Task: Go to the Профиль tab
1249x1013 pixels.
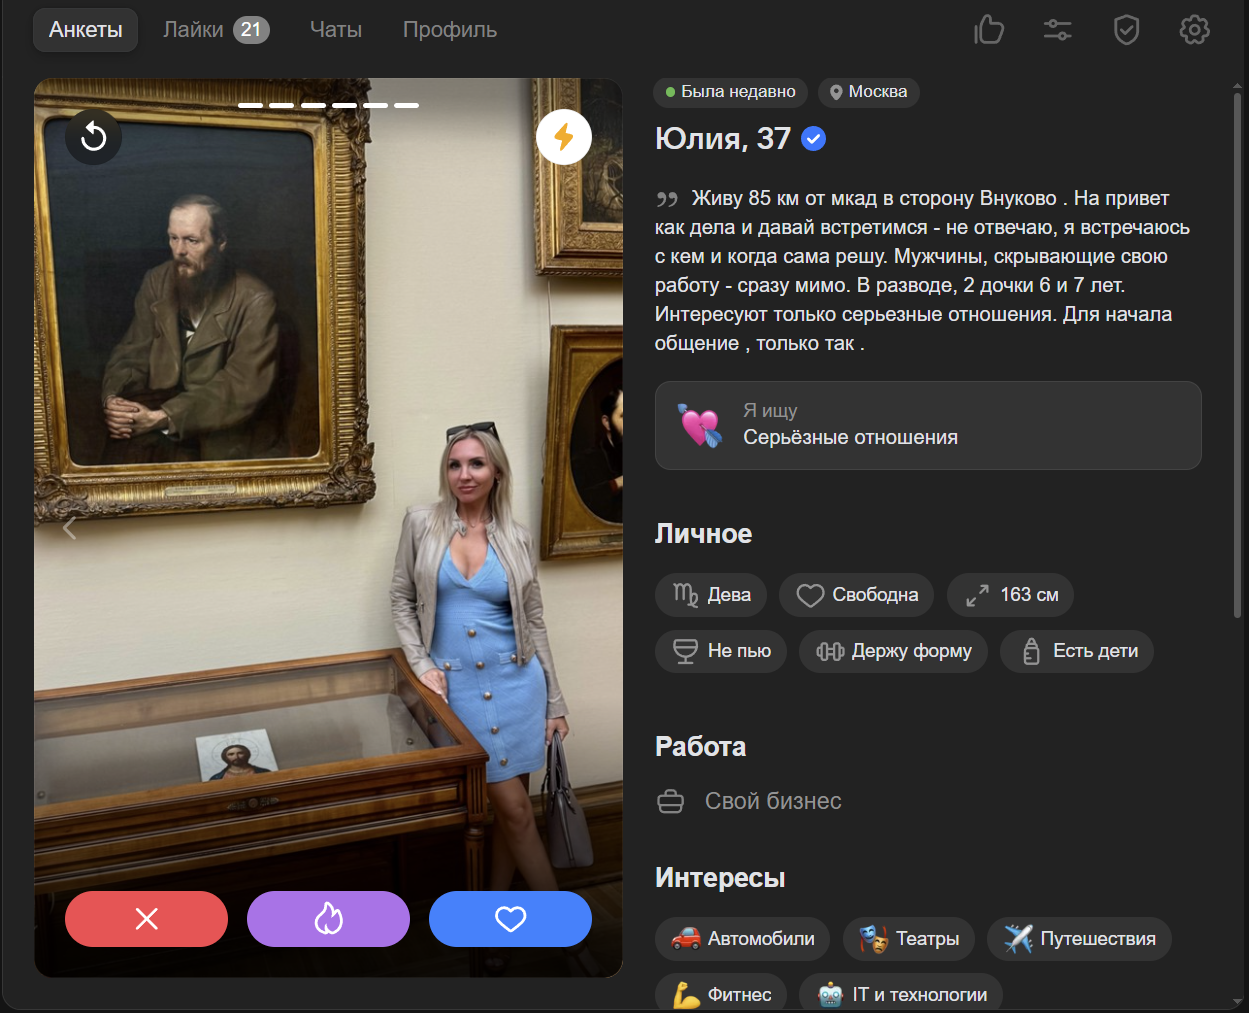Action: click(x=450, y=30)
